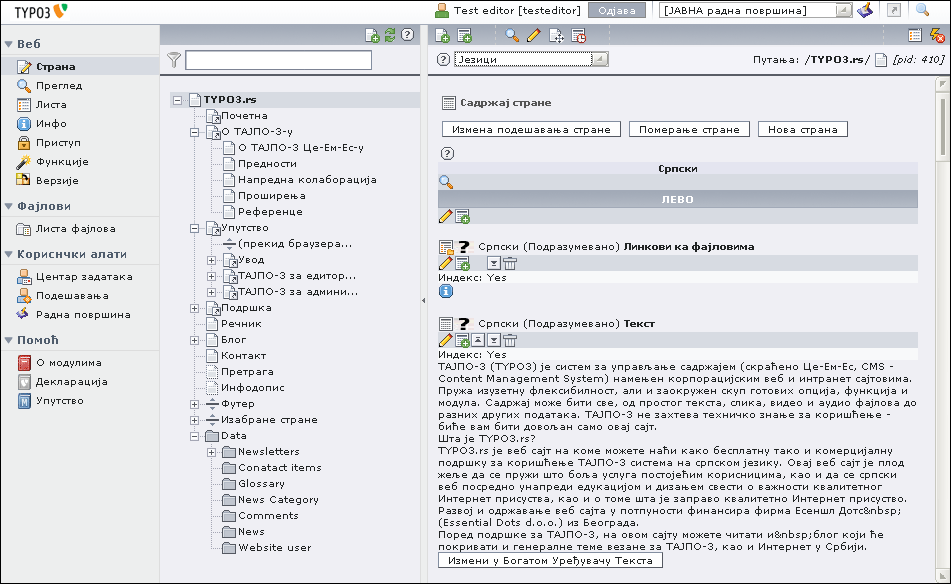Select Напредна колаборација page in tree
This screenshot has width=951, height=584.
click(x=307, y=180)
